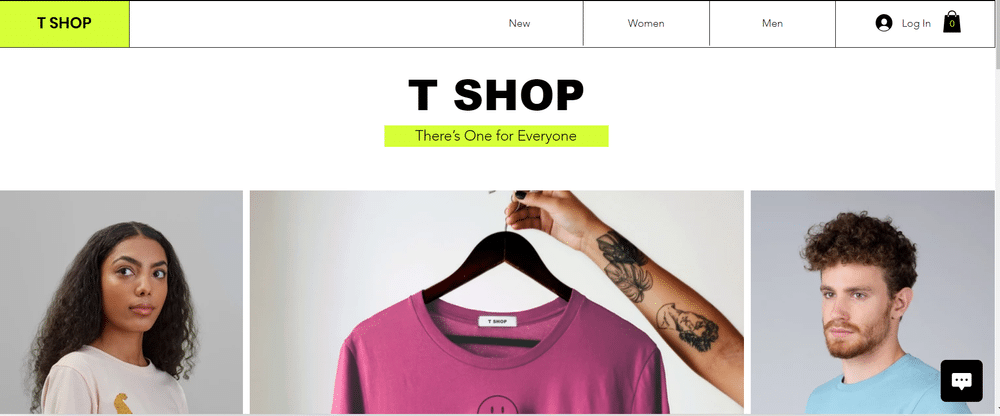Viewport: 1000px width, 416px height.
Task: Click the T SHOP neck label on shirt
Action: 497,321
